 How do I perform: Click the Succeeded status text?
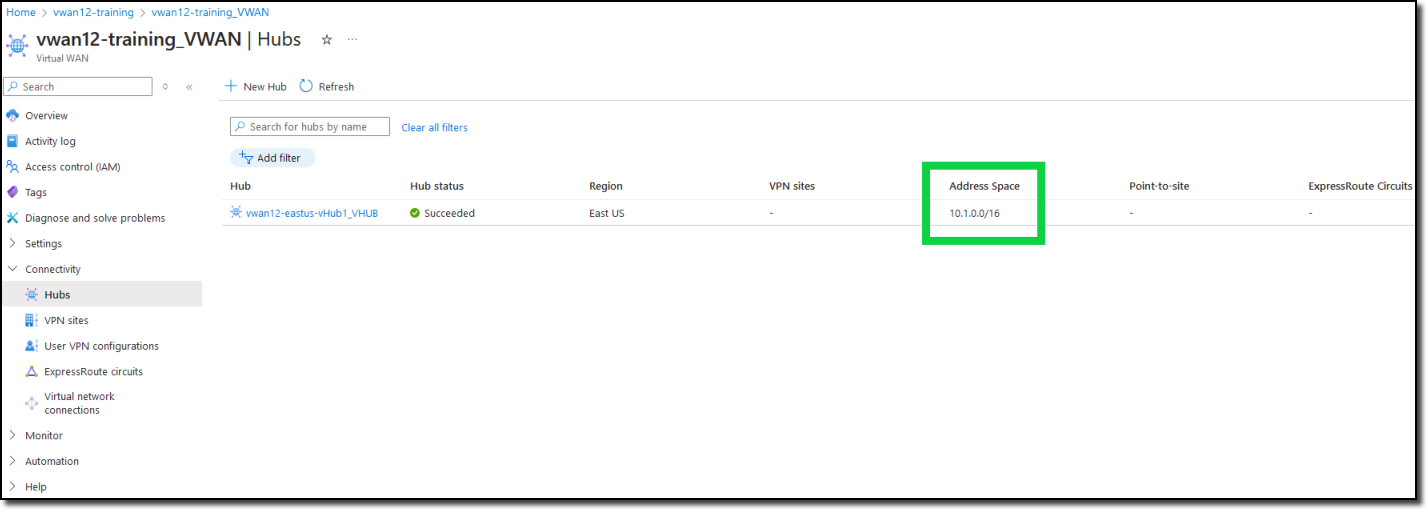tap(449, 213)
